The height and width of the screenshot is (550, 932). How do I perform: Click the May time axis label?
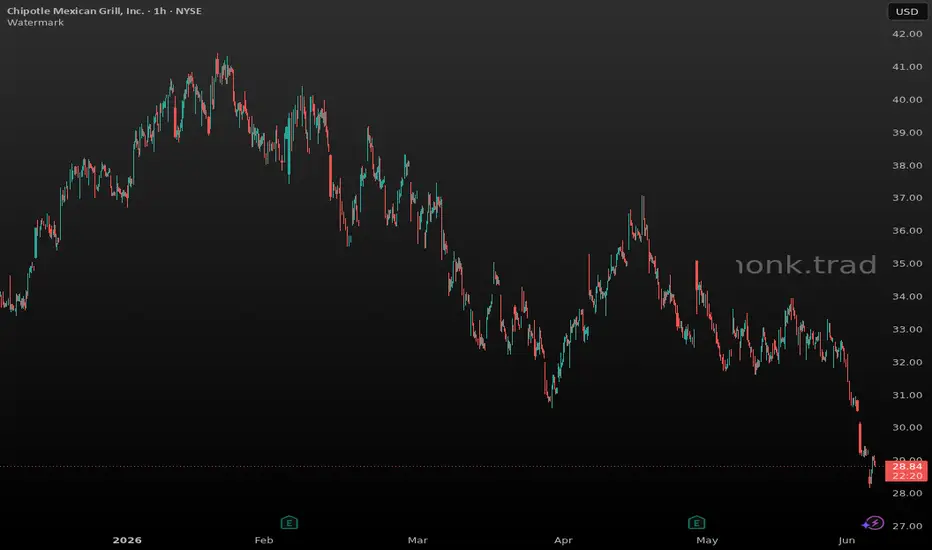coord(707,540)
